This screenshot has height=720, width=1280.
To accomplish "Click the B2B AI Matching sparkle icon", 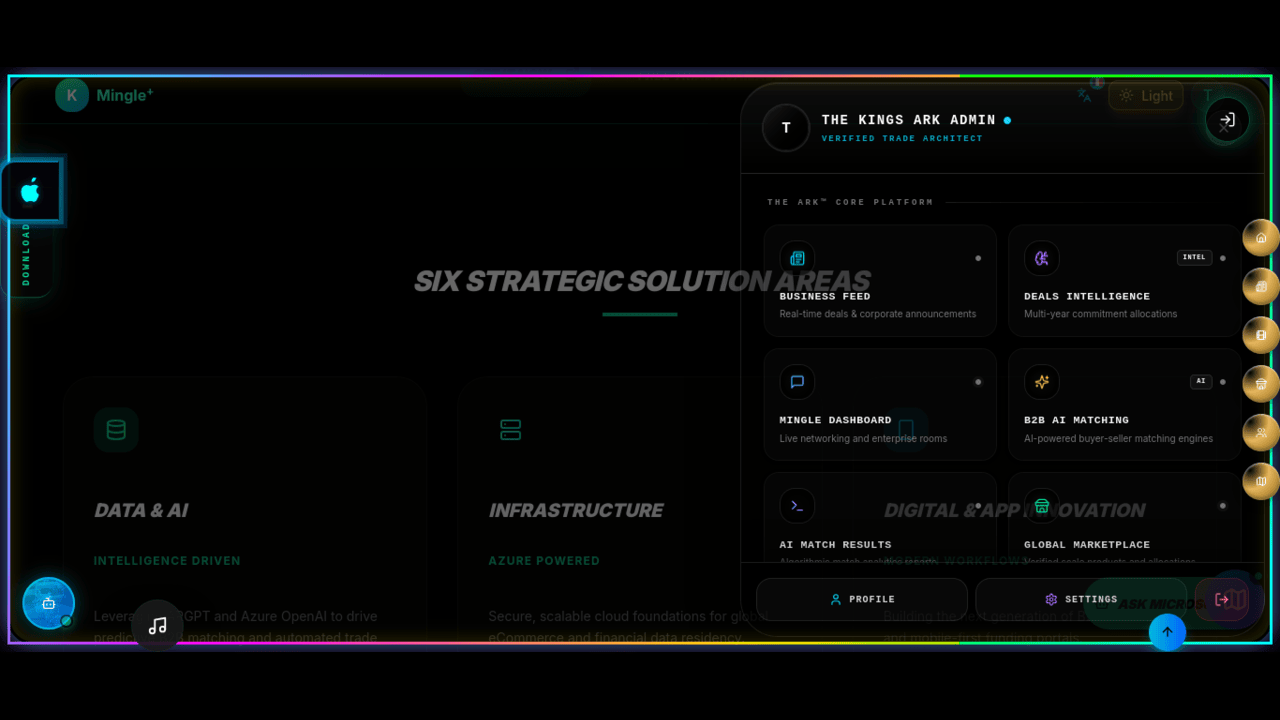I will 1042,382.
